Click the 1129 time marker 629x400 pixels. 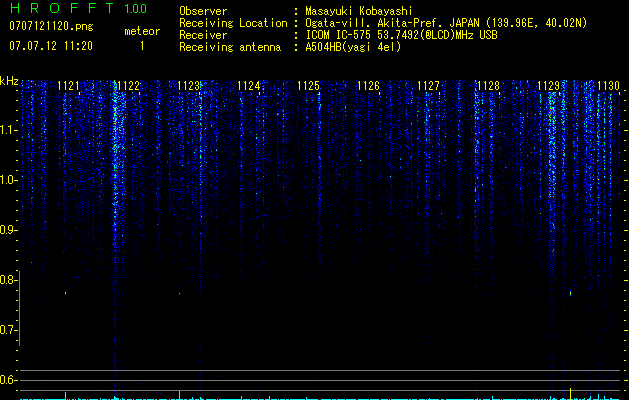548,86
